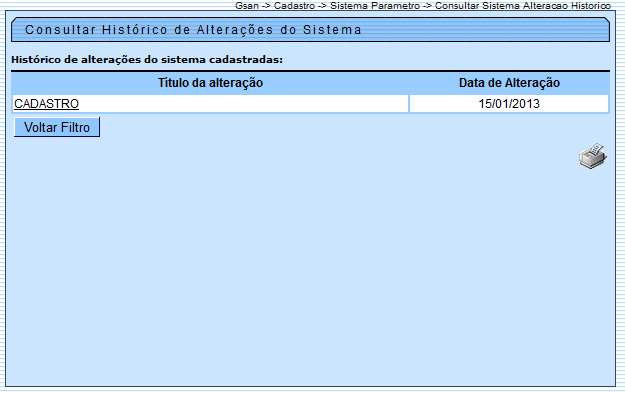The height and width of the screenshot is (393, 625).
Task: Click the arrow separator before Consultar Sistema breadcrumb
Action: coord(427,6)
